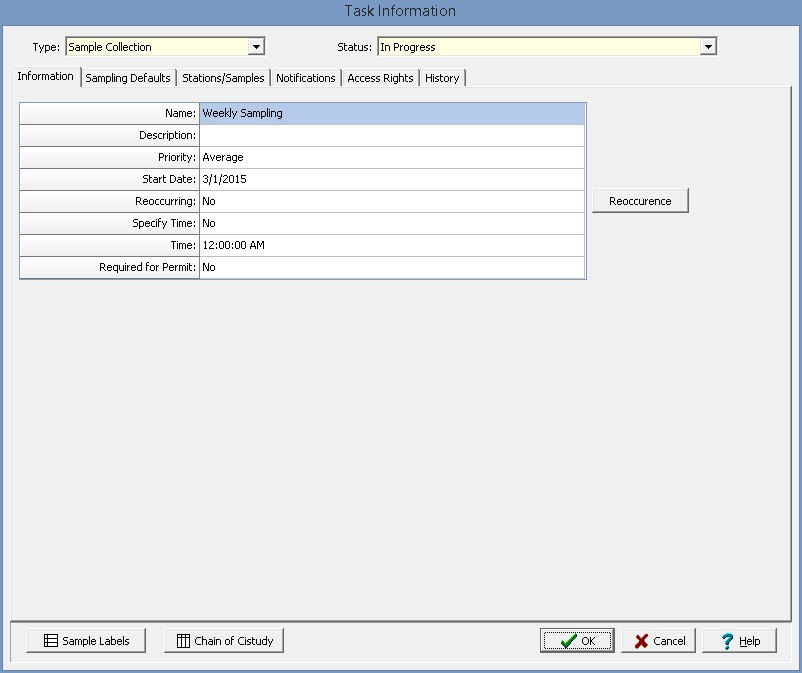This screenshot has width=802, height=673.
Task: Toggle the Reoccurring value field
Action: (391, 201)
